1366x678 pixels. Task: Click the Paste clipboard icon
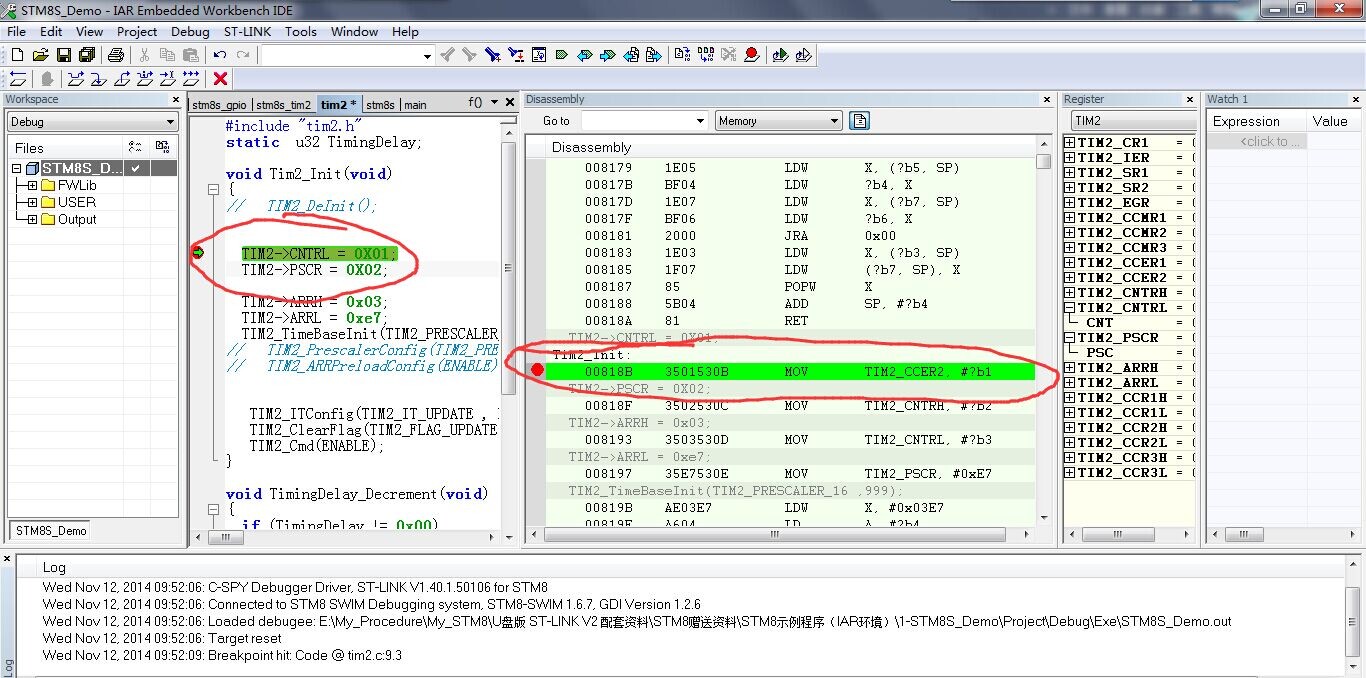[190, 55]
